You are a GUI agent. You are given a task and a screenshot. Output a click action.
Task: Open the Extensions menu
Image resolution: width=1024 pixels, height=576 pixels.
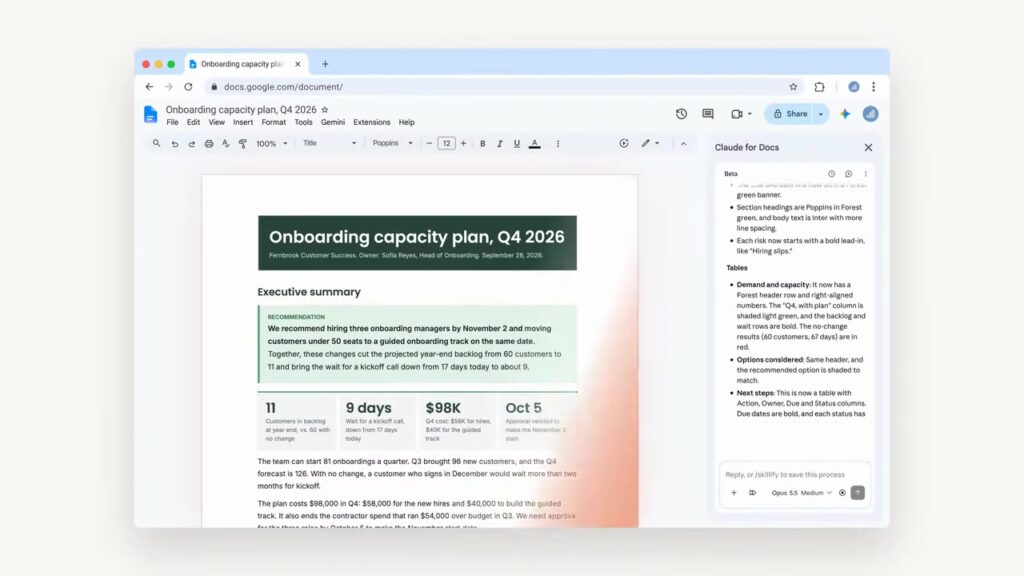pos(372,122)
